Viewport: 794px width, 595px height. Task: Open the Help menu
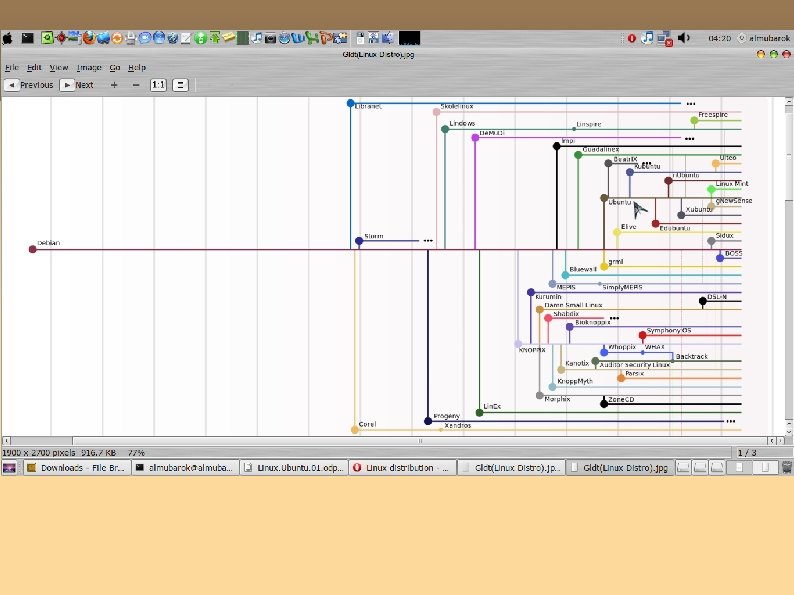137,67
